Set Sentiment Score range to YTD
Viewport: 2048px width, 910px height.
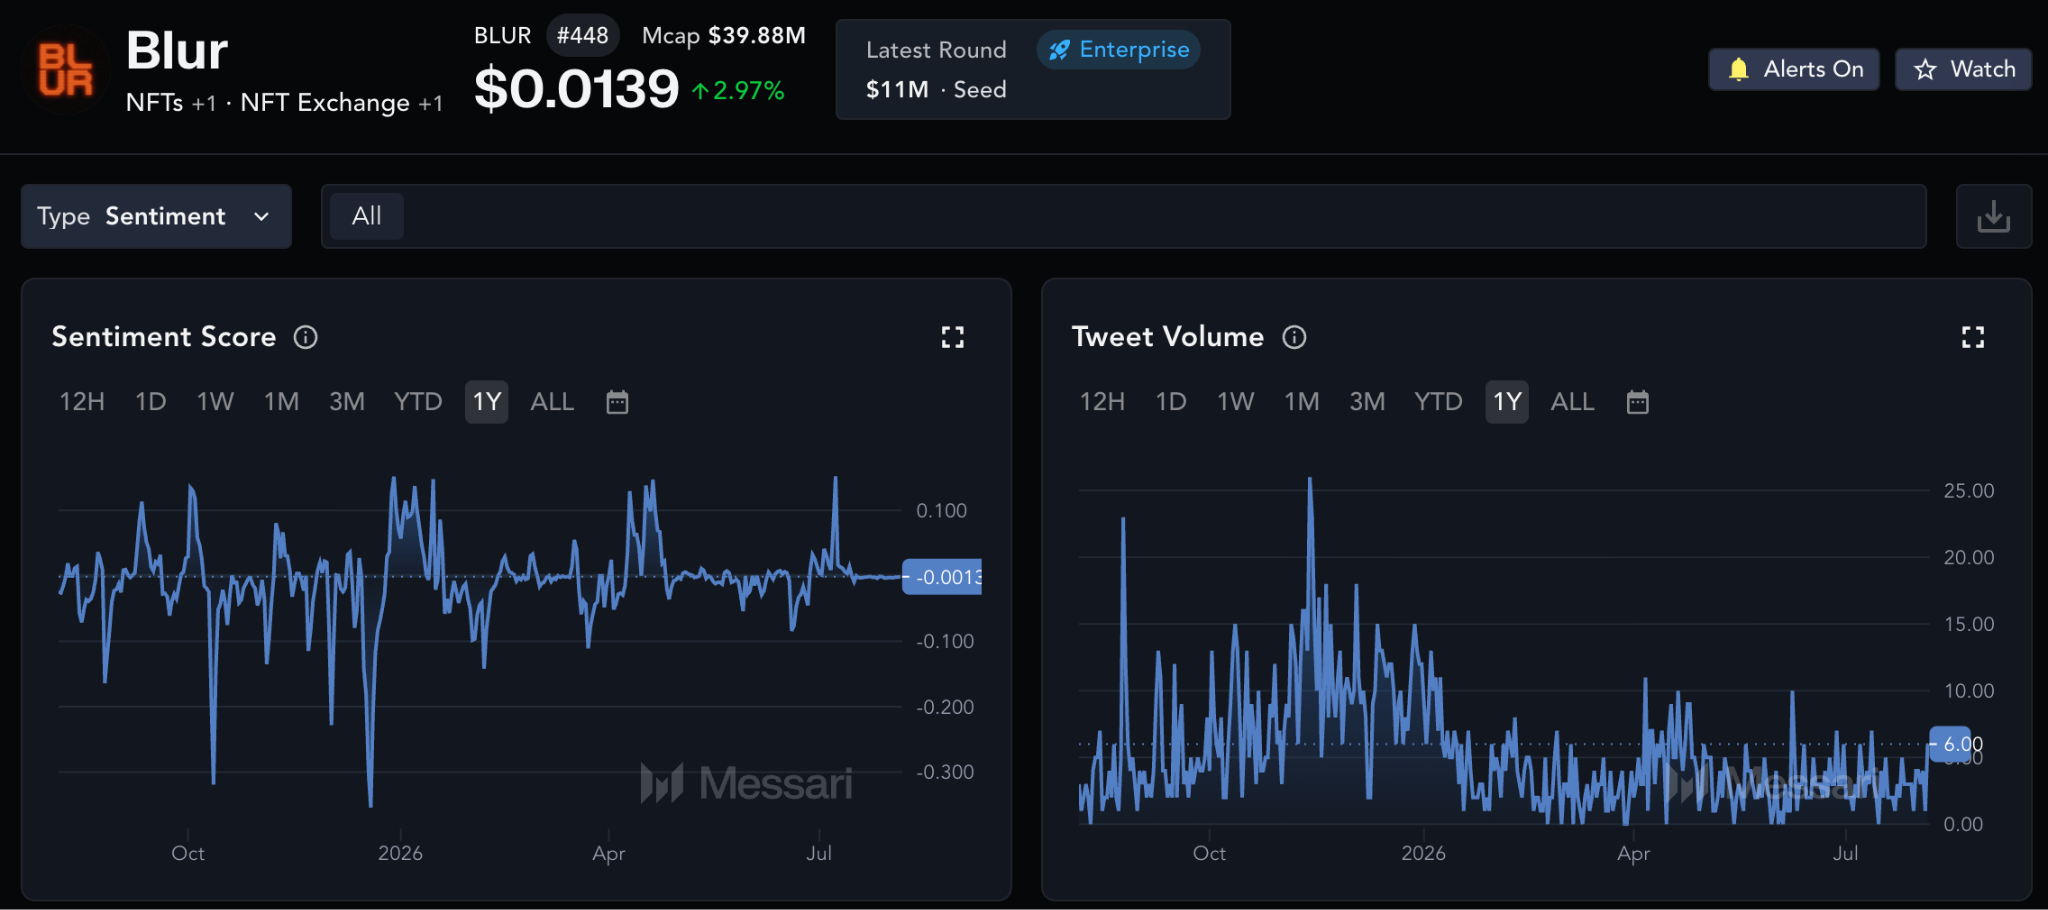[x=418, y=402]
